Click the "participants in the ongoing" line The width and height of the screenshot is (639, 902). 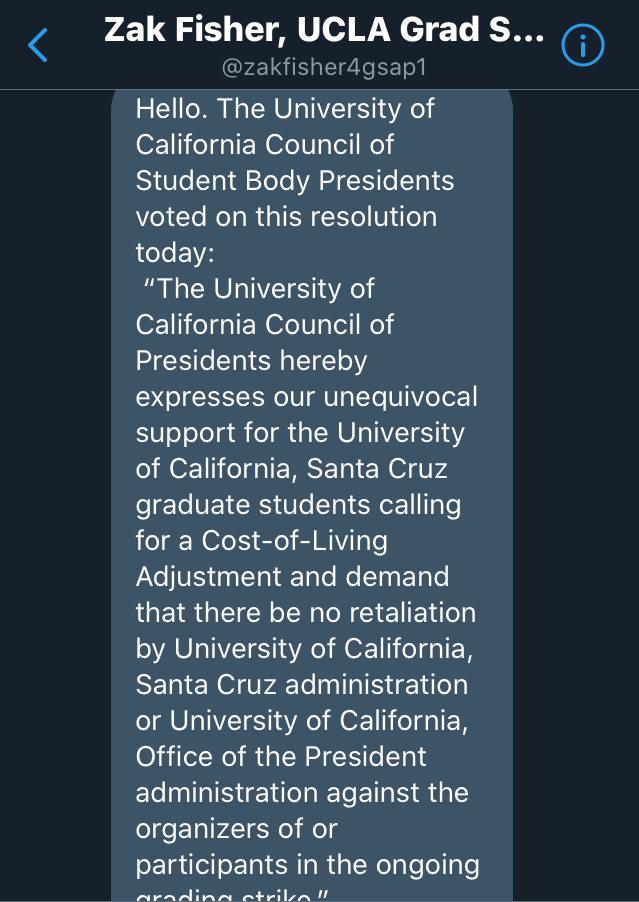coord(307,865)
